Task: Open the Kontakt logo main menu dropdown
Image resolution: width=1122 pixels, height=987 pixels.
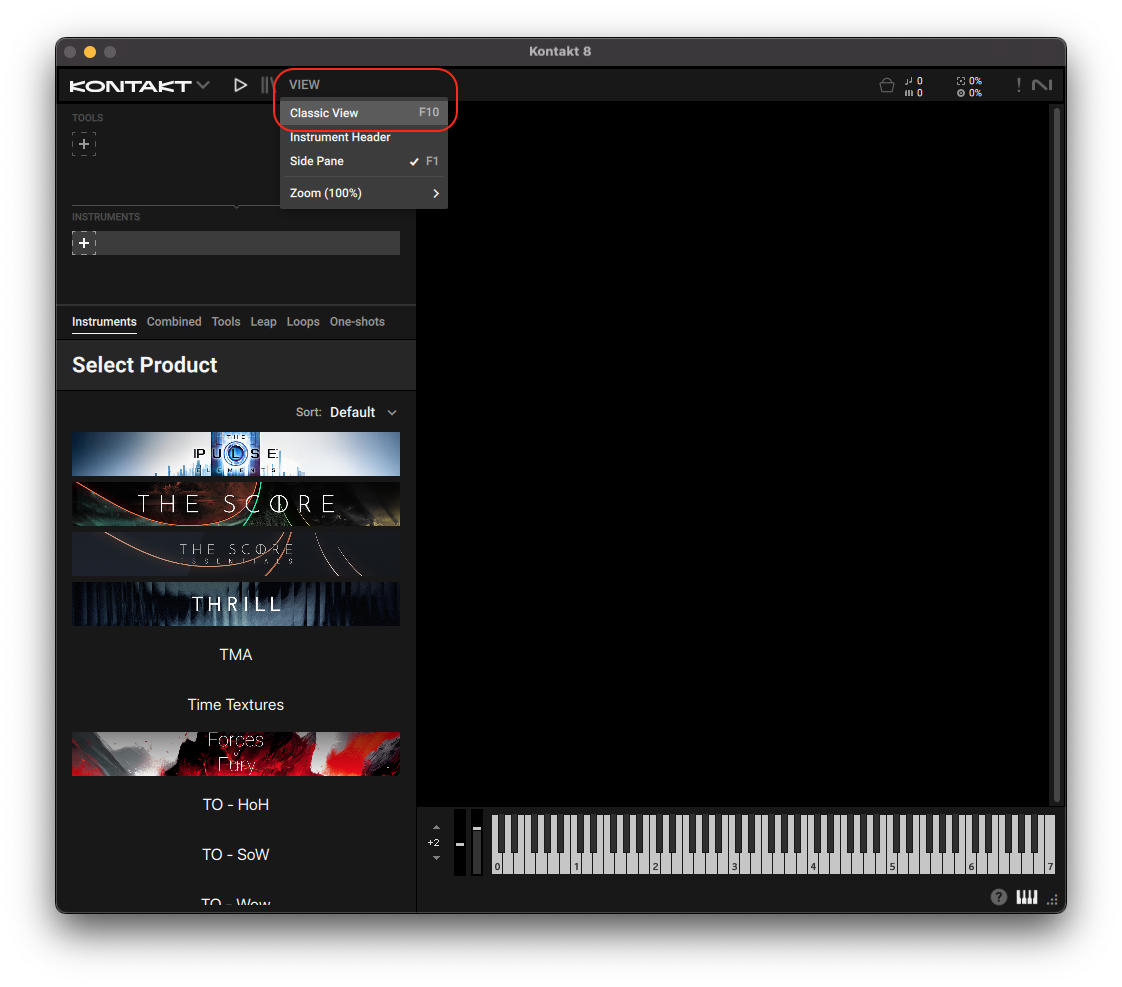Action: (x=139, y=86)
